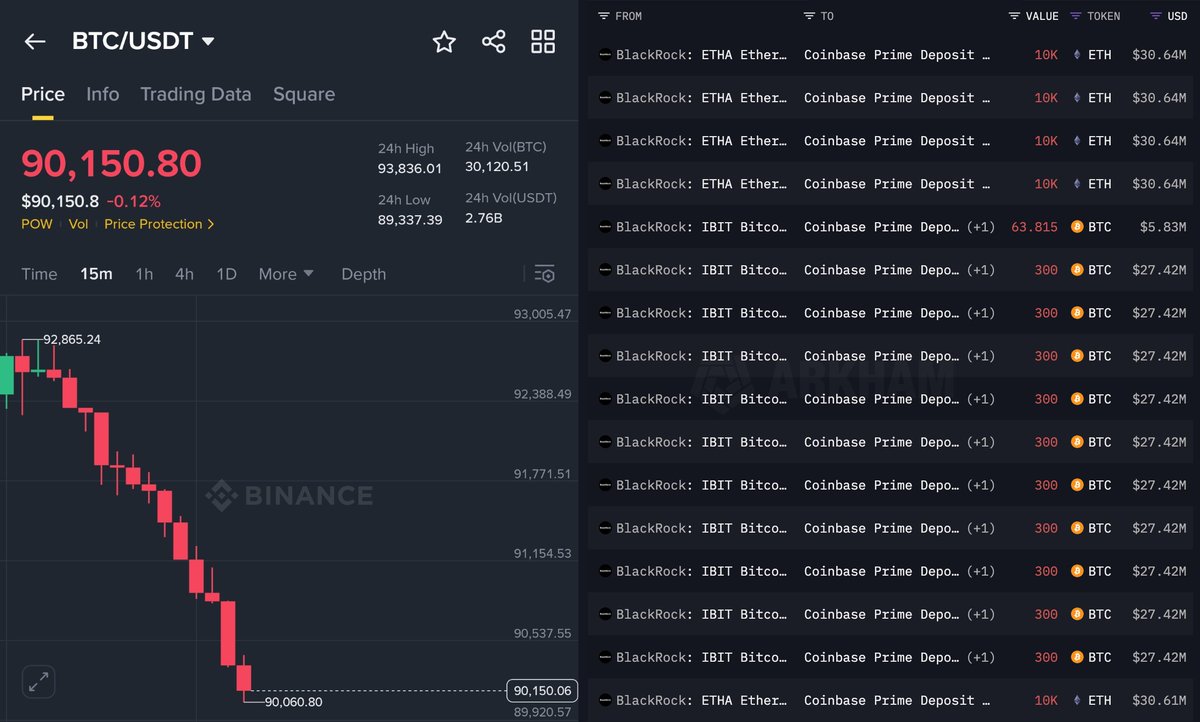Expand chart to fullscreen with the arrows icon
This screenshot has height=722, width=1200.
click(x=38, y=683)
